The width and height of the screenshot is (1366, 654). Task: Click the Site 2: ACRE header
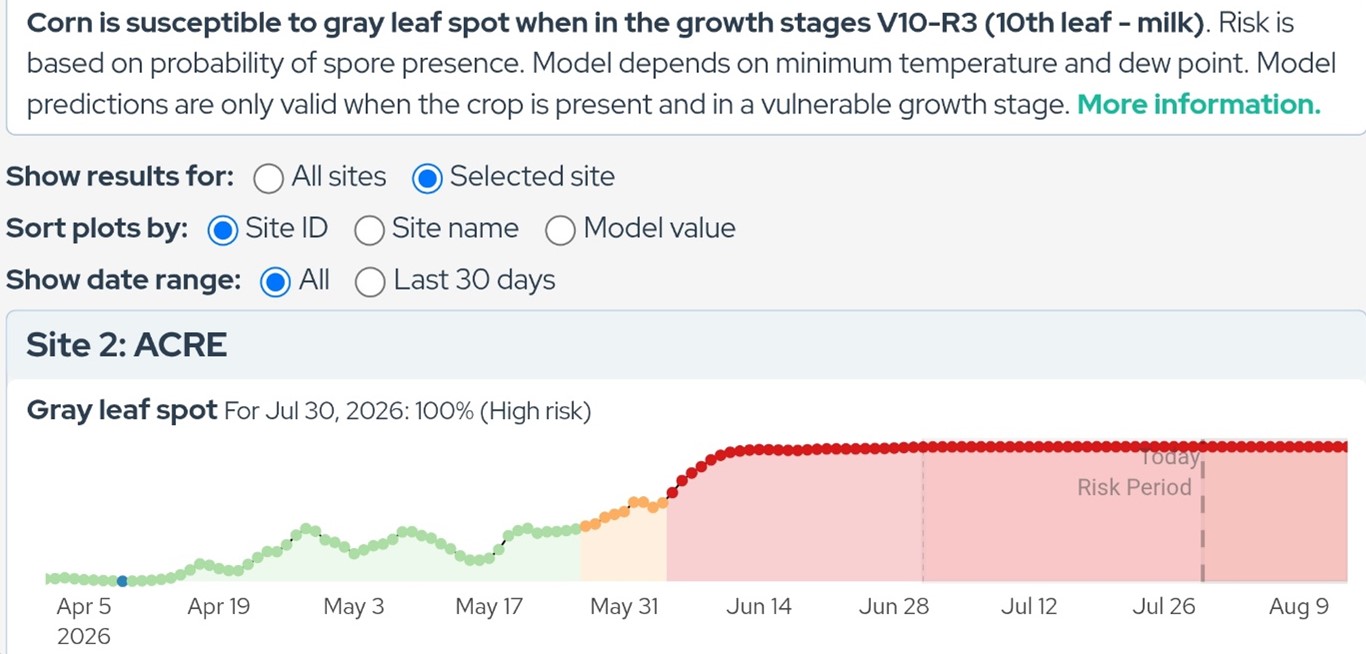pyautogui.click(x=127, y=345)
